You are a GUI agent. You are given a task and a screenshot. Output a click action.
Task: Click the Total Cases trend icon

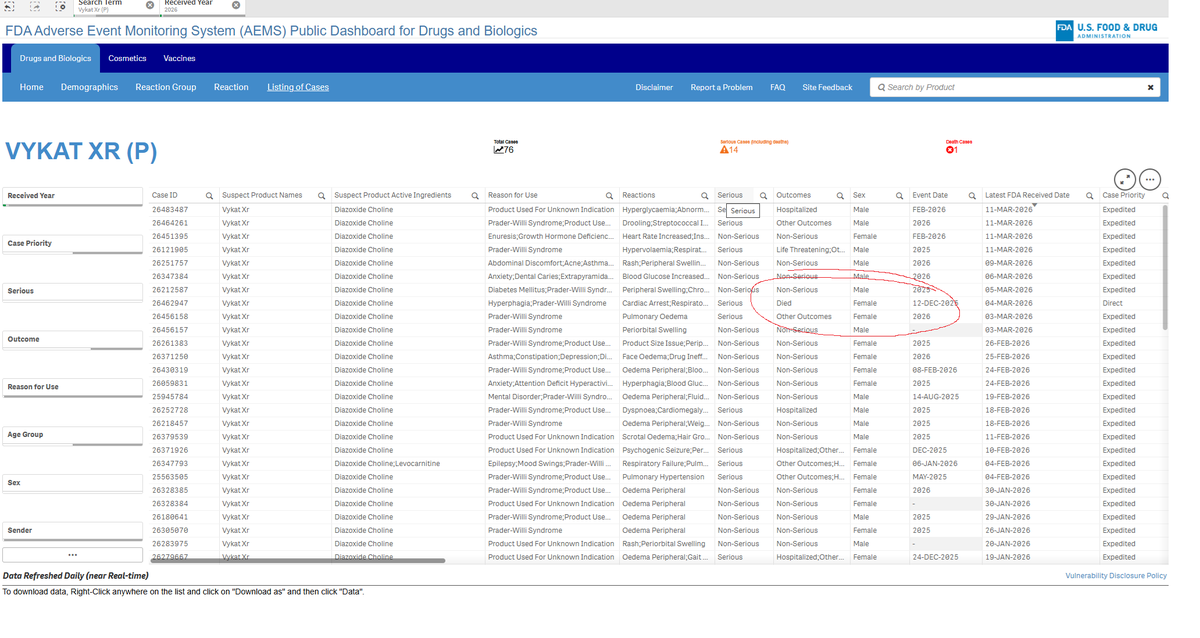499,150
